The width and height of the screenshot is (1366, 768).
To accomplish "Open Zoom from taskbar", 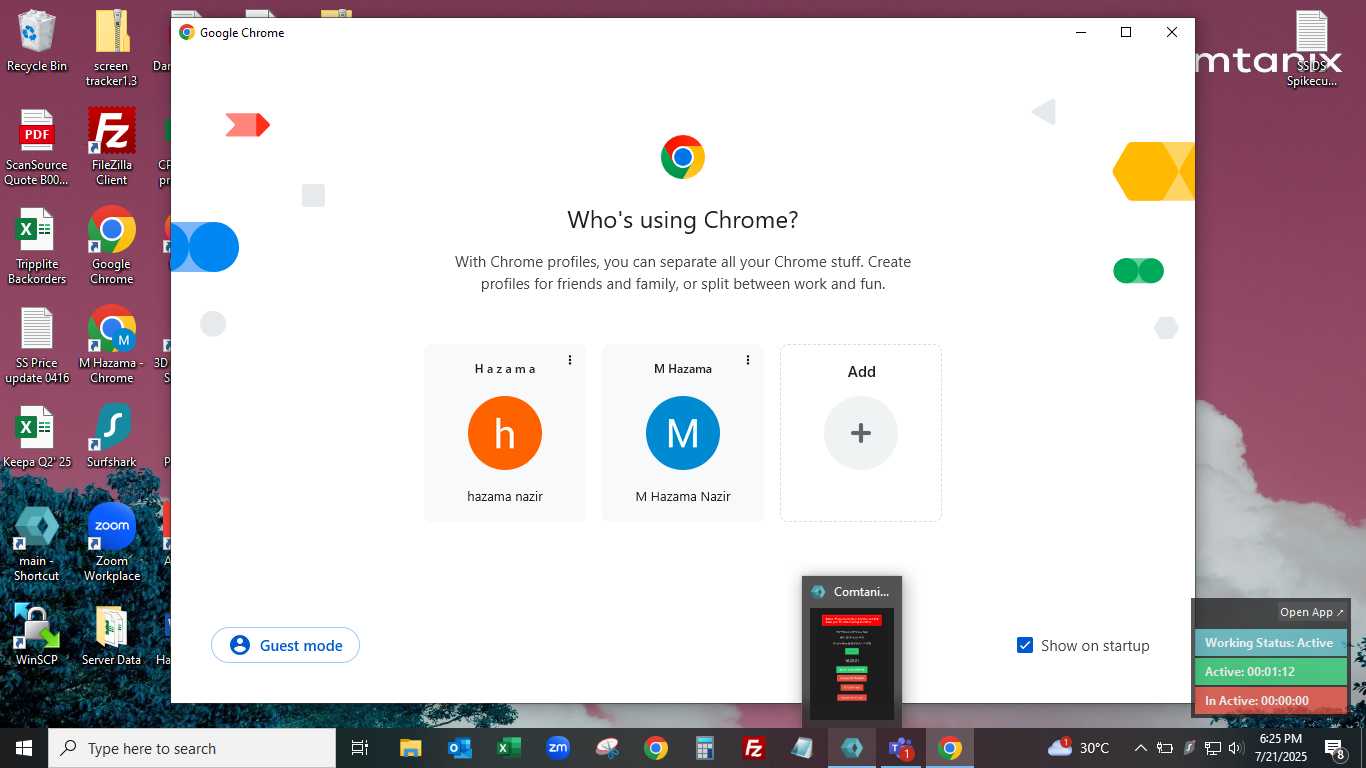I will tap(558, 748).
